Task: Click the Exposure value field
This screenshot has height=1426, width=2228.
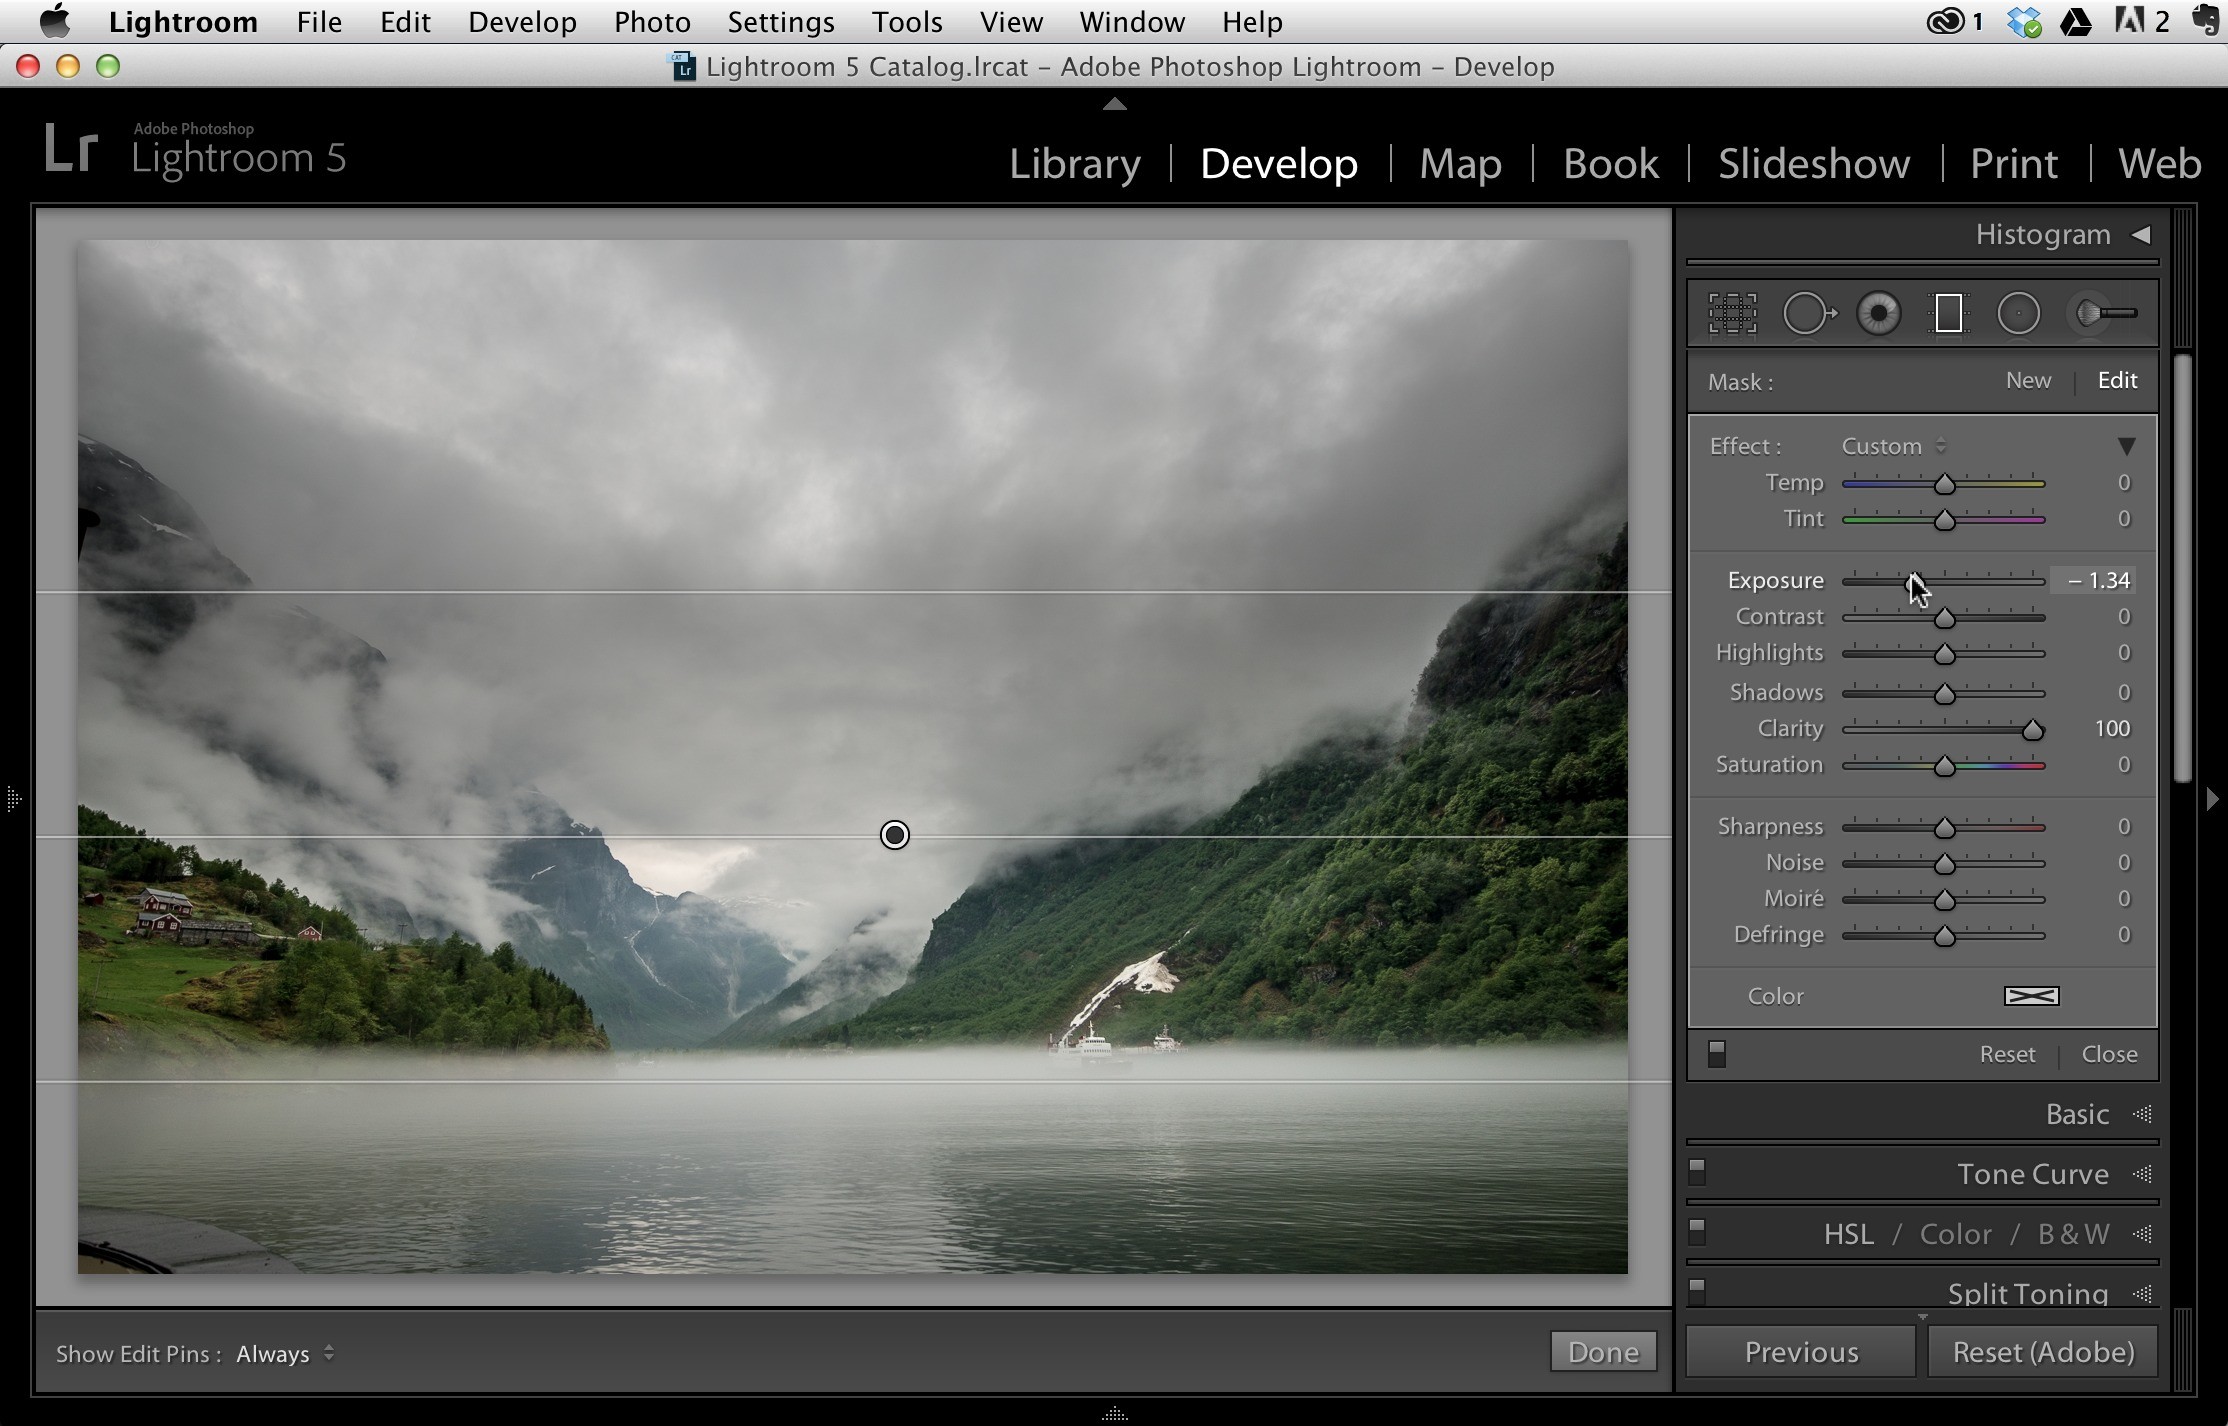Action: [2094, 580]
